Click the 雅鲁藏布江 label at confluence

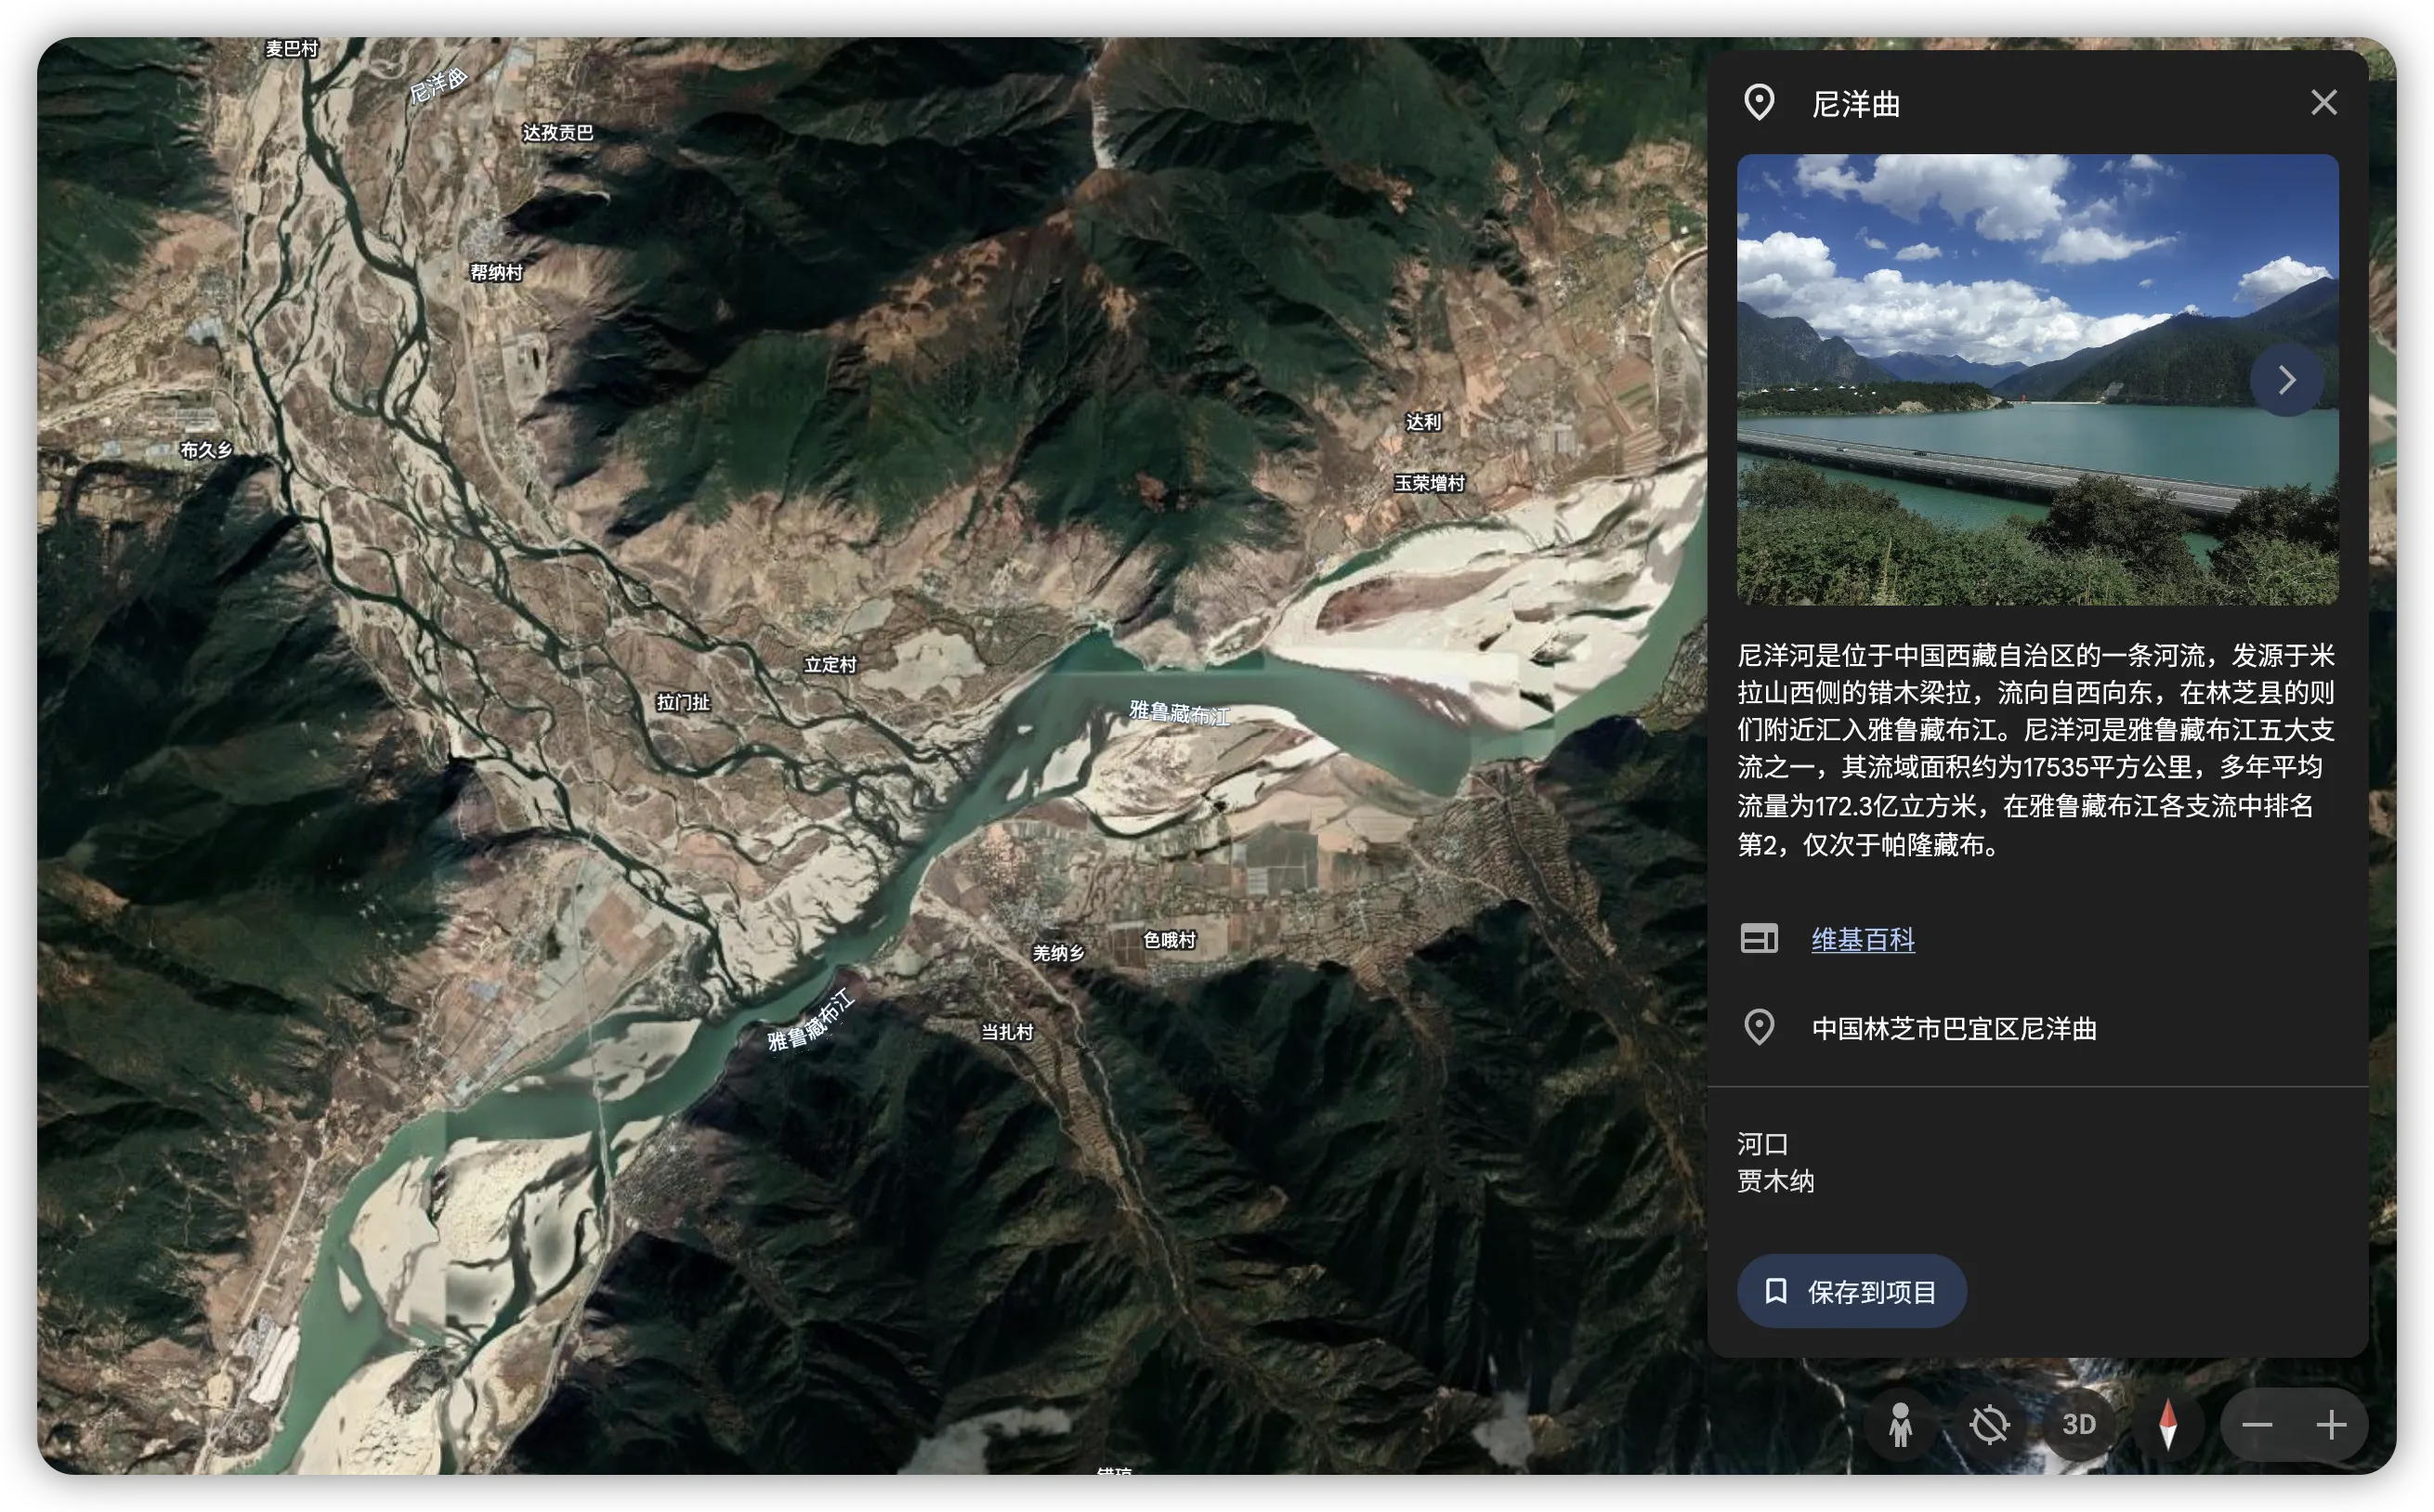point(1179,713)
